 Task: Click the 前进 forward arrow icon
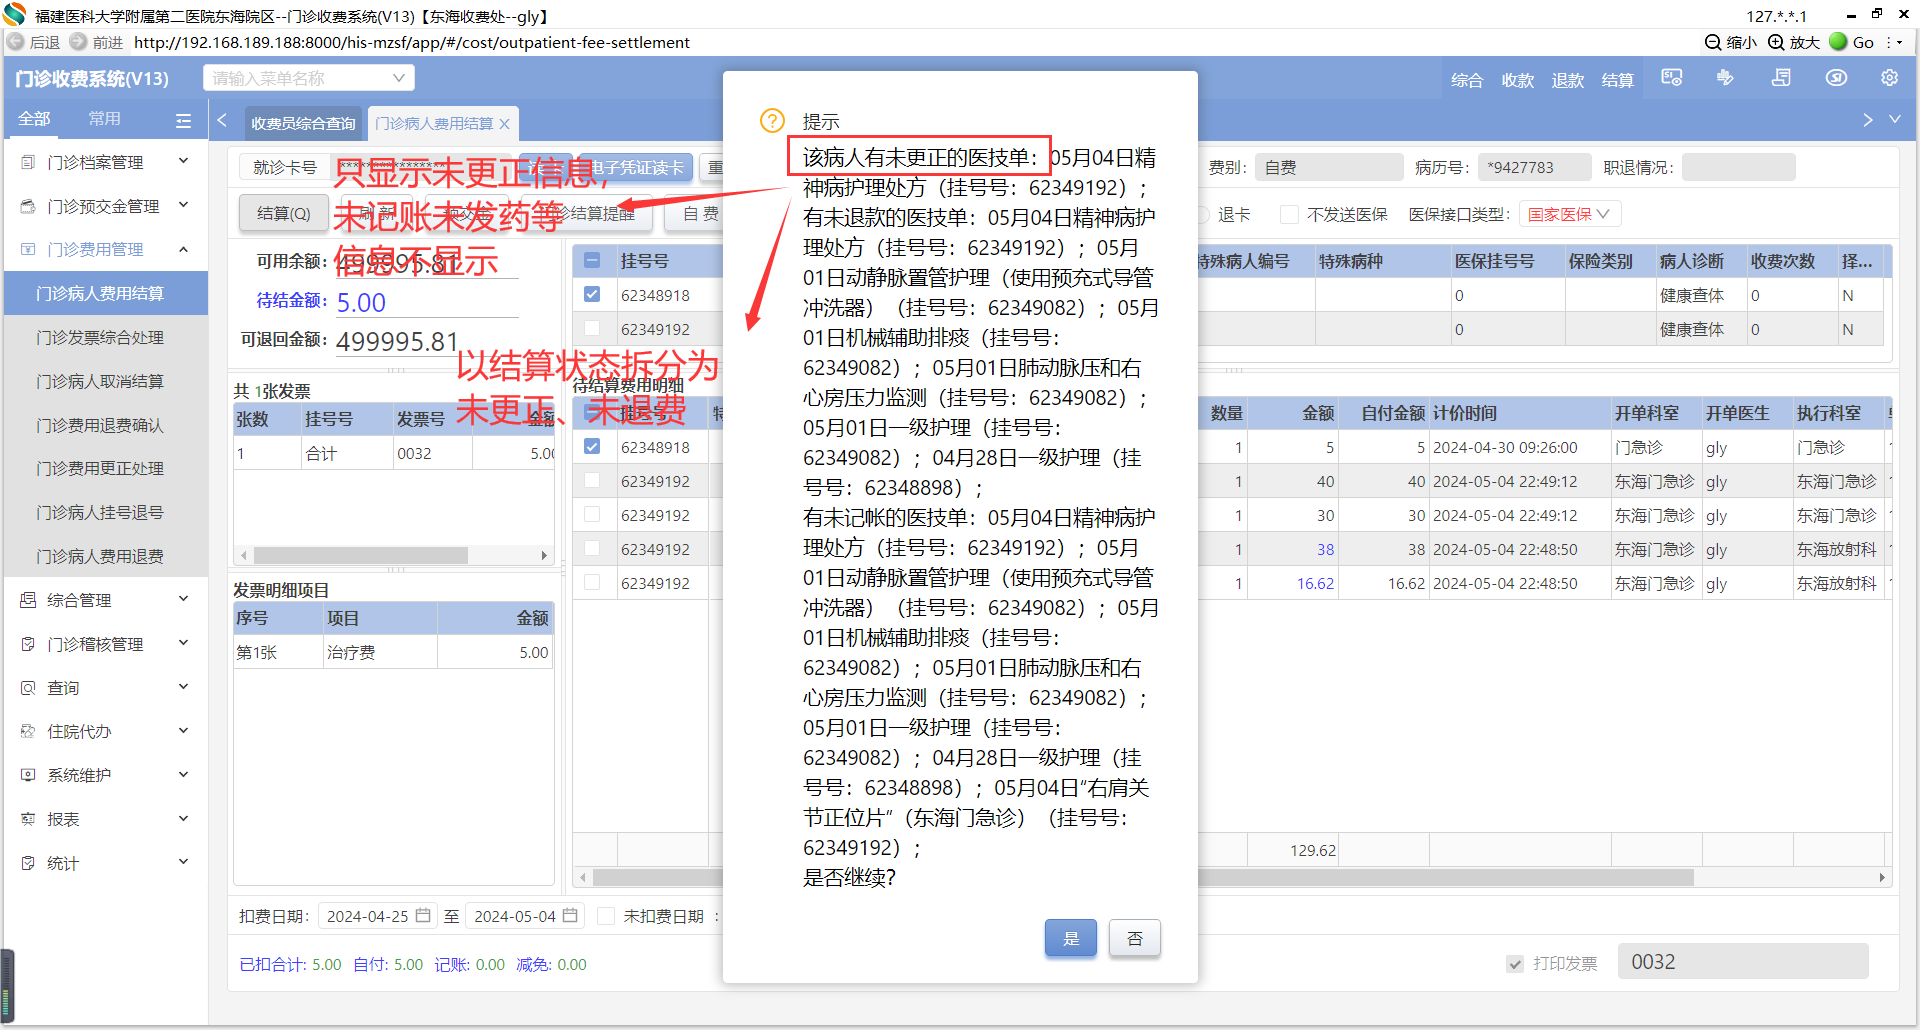pos(78,42)
